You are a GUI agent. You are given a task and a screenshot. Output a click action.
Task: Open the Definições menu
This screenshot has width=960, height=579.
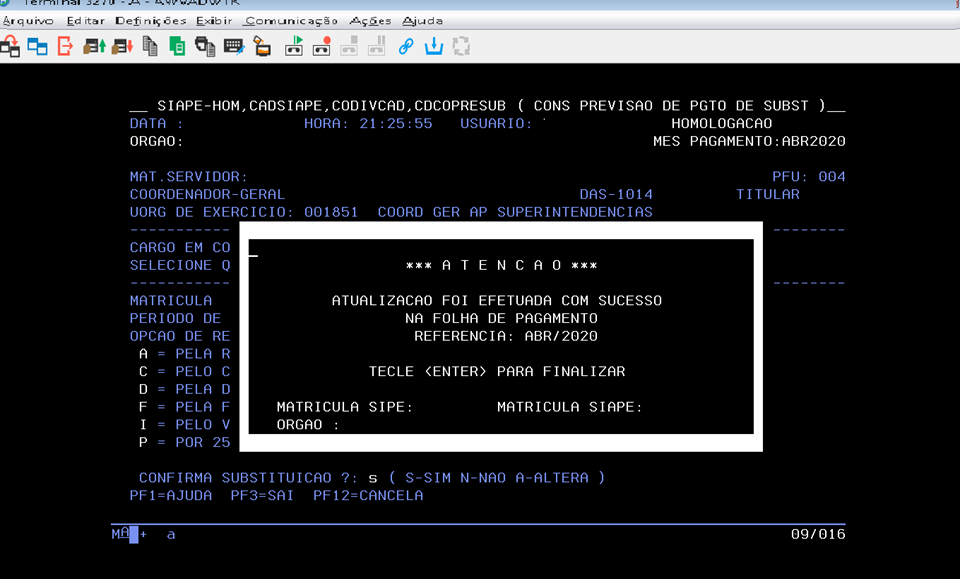(150, 20)
